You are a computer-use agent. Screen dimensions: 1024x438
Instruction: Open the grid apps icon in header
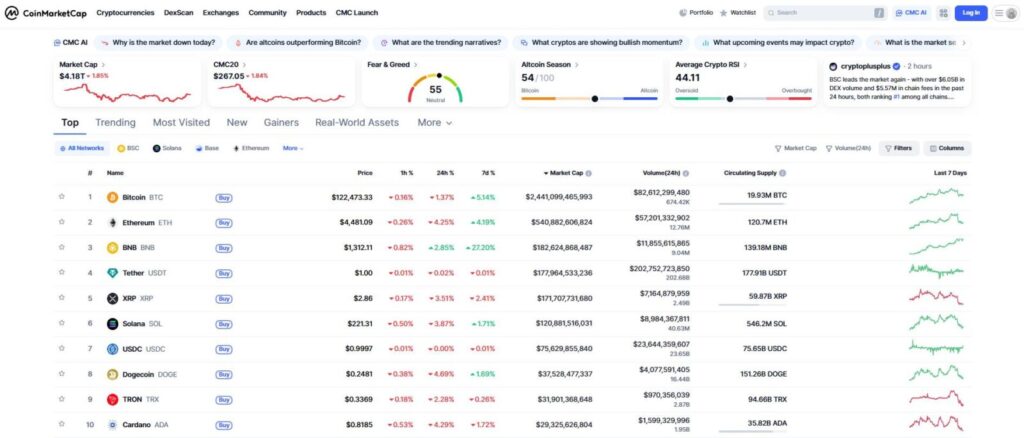943,12
